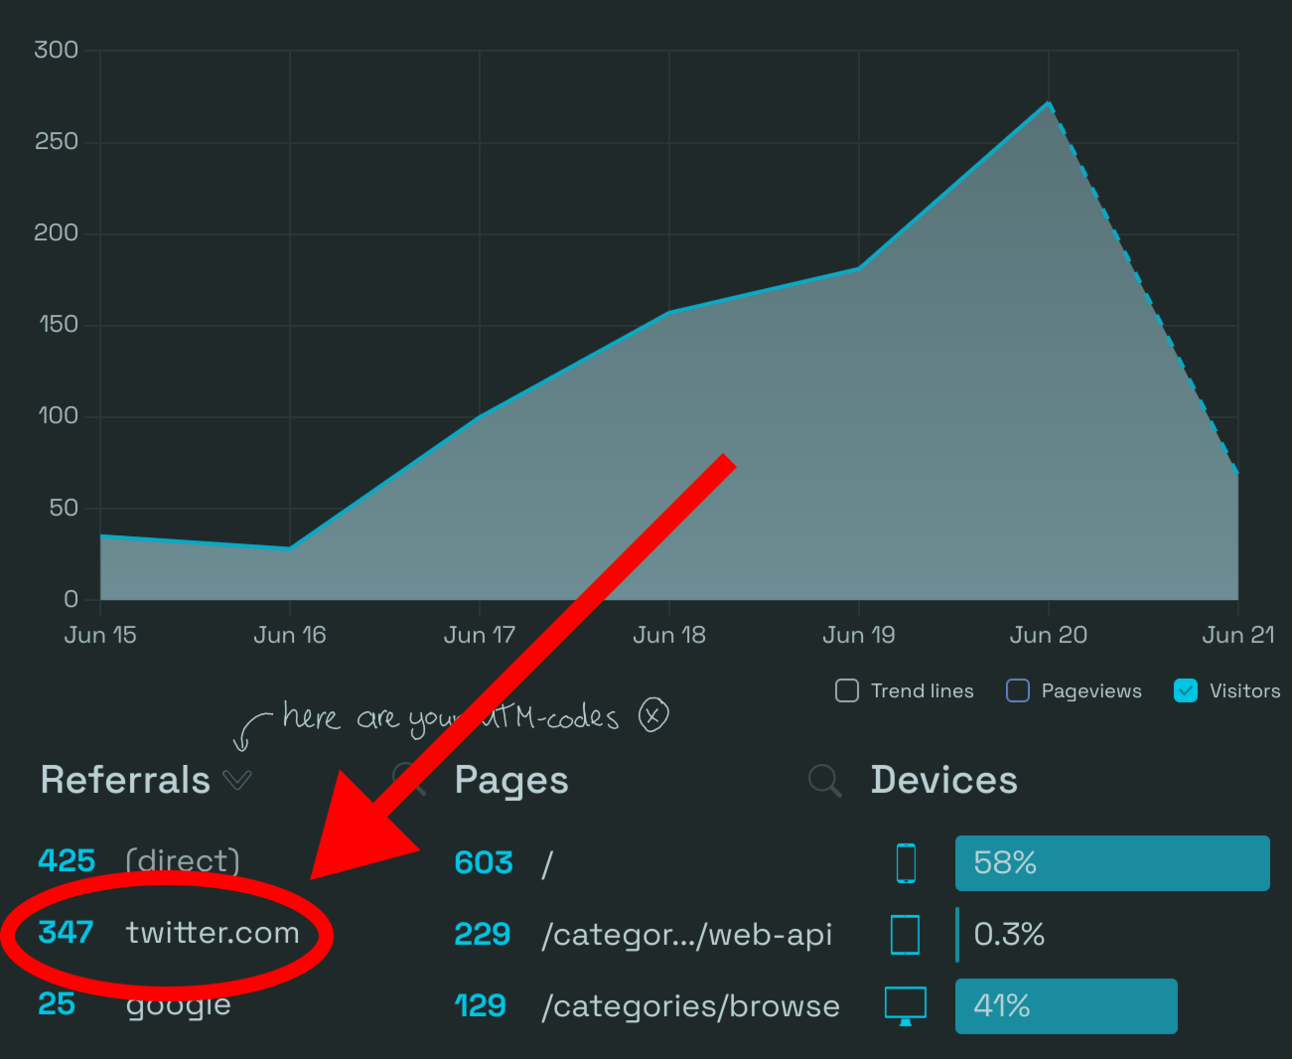Click the 300 y-axis label
Screen dimensions: 1292x1059
[56, 50]
